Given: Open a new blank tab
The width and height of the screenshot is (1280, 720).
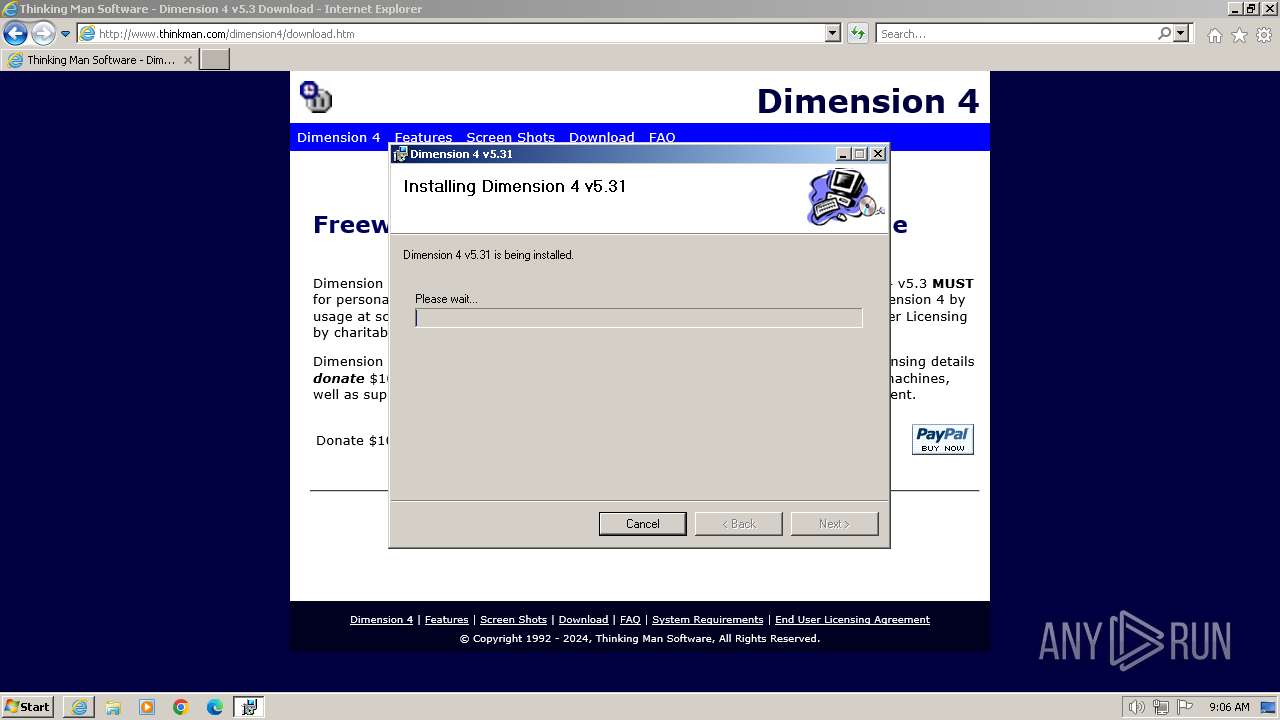Looking at the screenshot, I should 215,60.
